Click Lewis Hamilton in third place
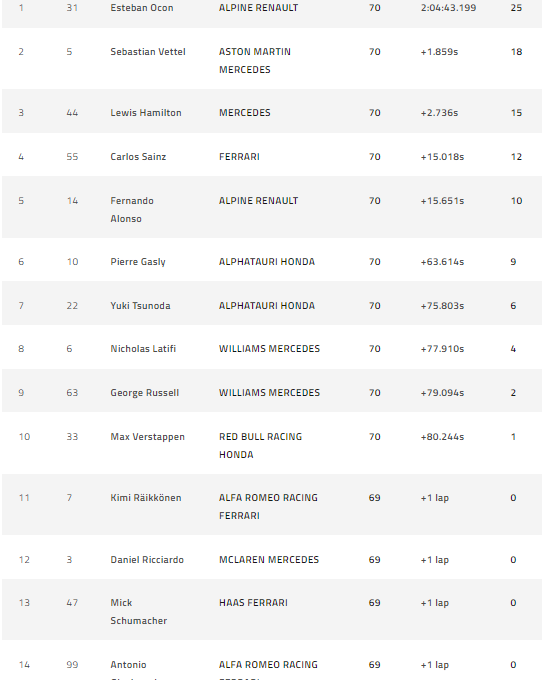 point(146,113)
